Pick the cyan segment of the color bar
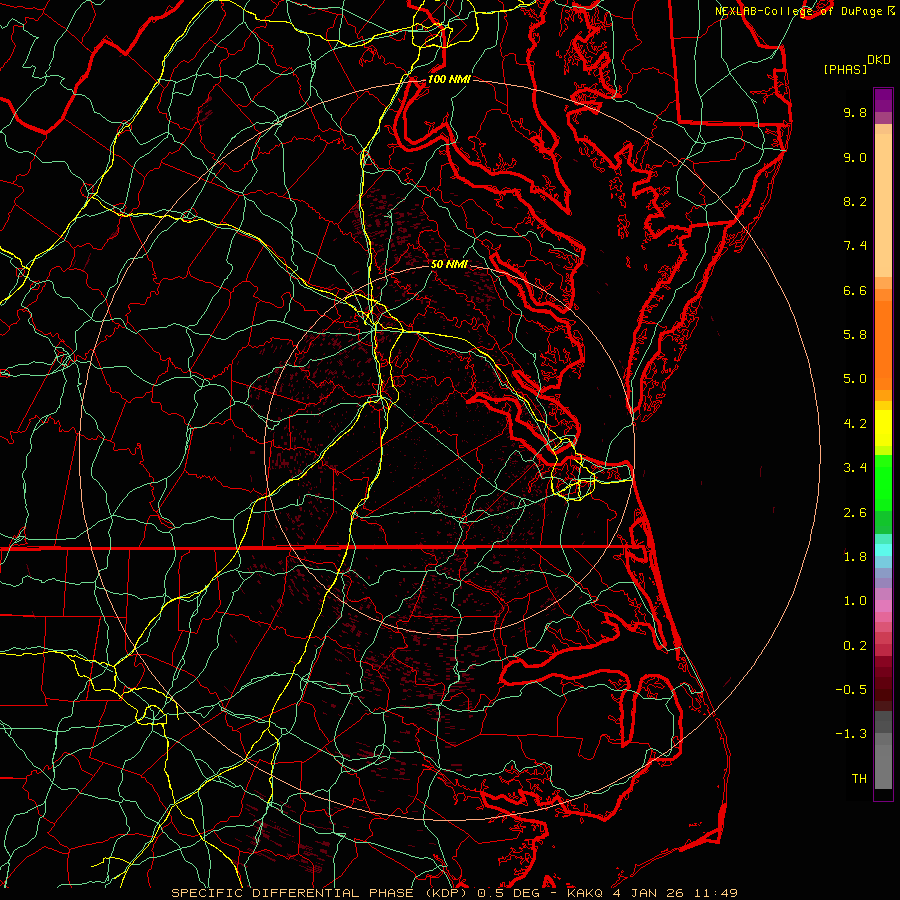The width and height of the screenshot is (900, 900). [x=883, y=550]
